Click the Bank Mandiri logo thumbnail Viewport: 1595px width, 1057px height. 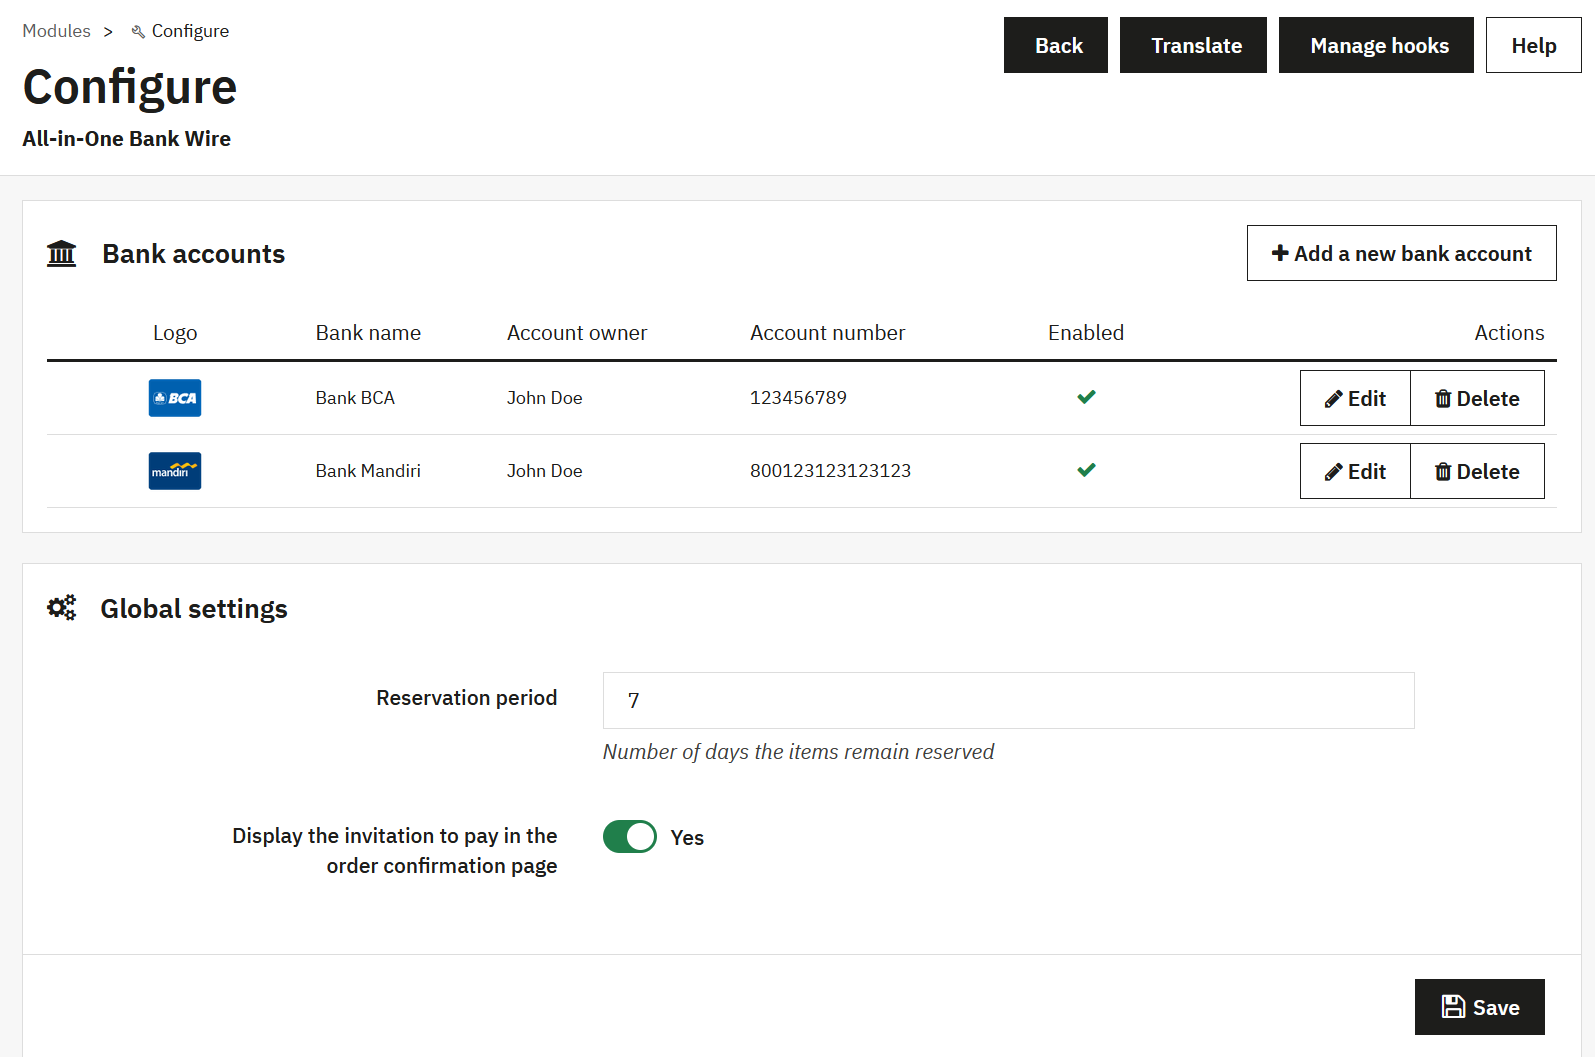(x=175, y=471)
